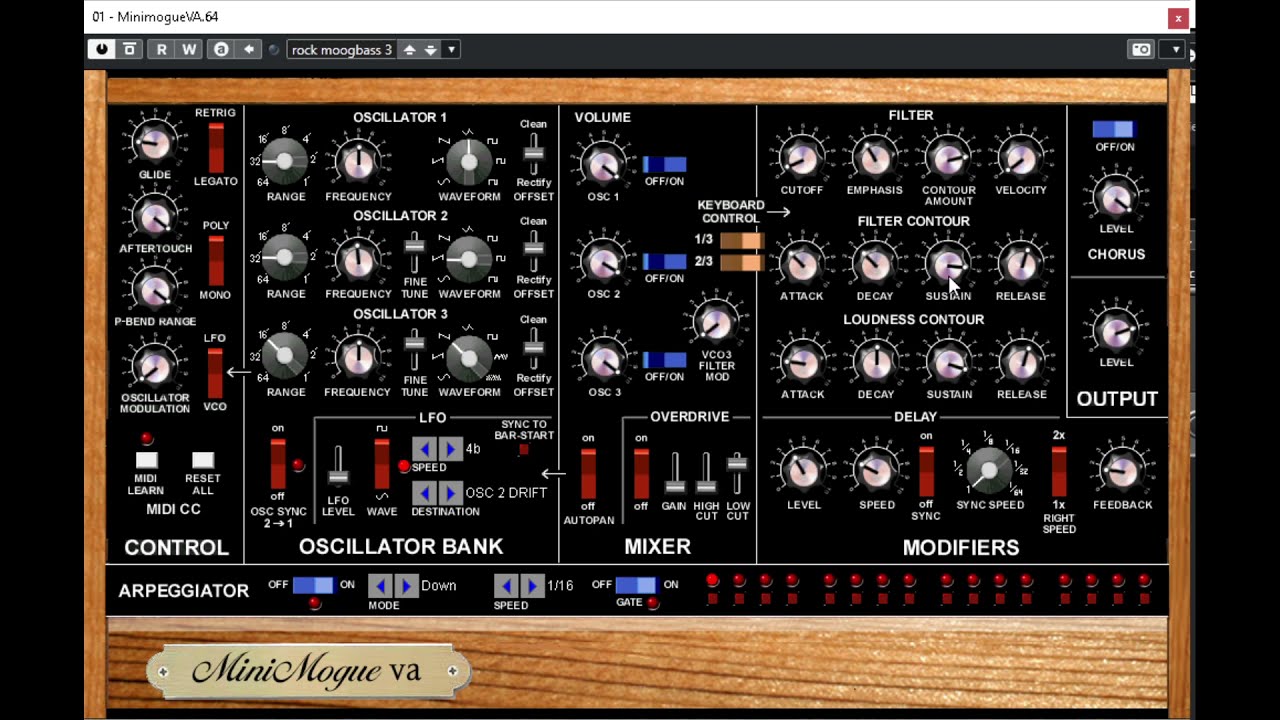The height and width of the screenshot is (720, 1280).
Task: Click the bypass effect button
Action: 129,49
